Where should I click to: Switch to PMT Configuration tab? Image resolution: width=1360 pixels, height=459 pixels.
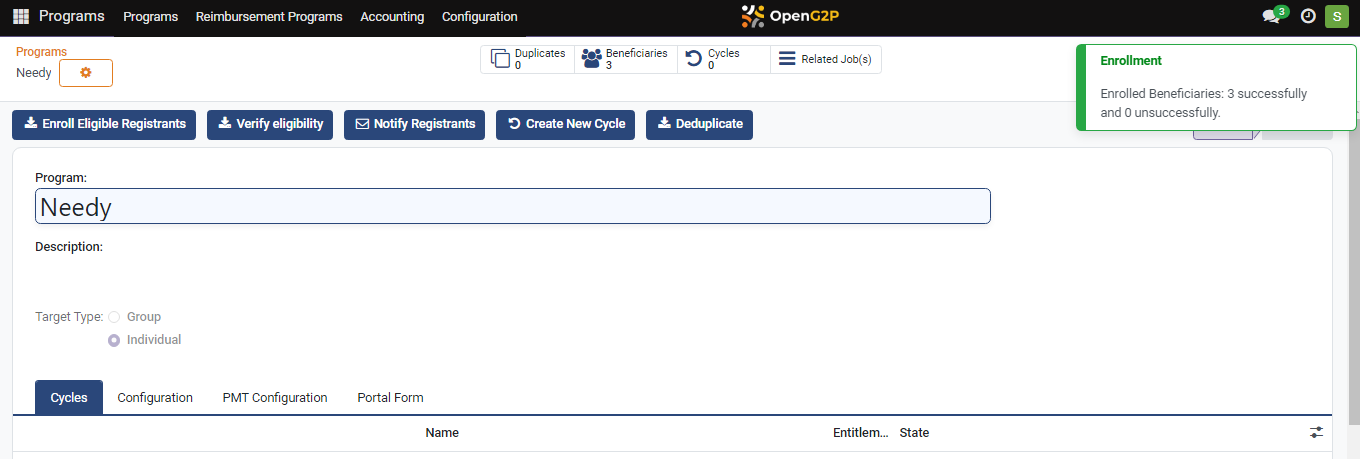[275, 398]
